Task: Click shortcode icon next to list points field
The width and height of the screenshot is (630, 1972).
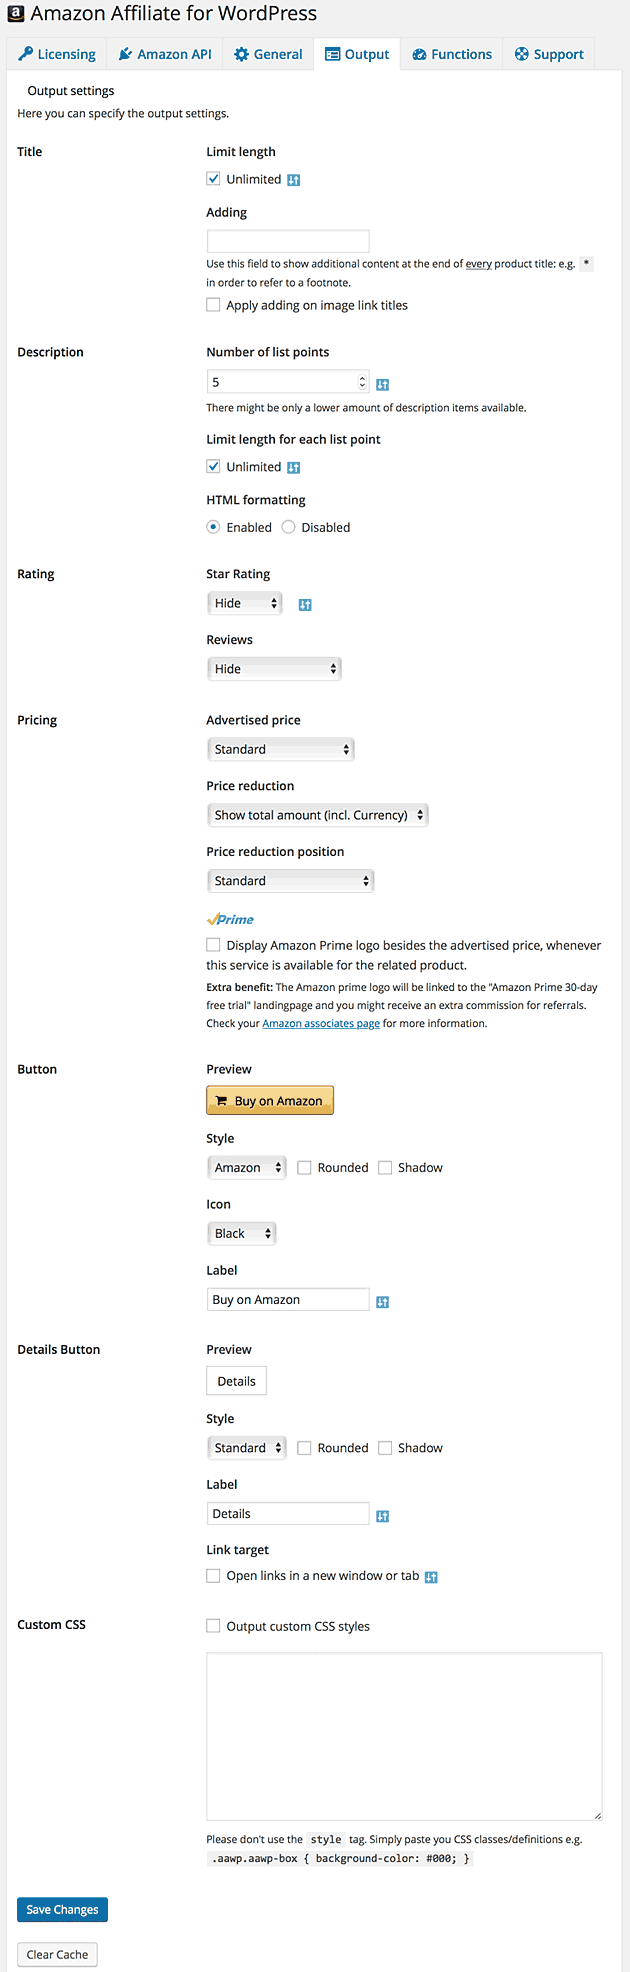Action: [x=382, y=384]
